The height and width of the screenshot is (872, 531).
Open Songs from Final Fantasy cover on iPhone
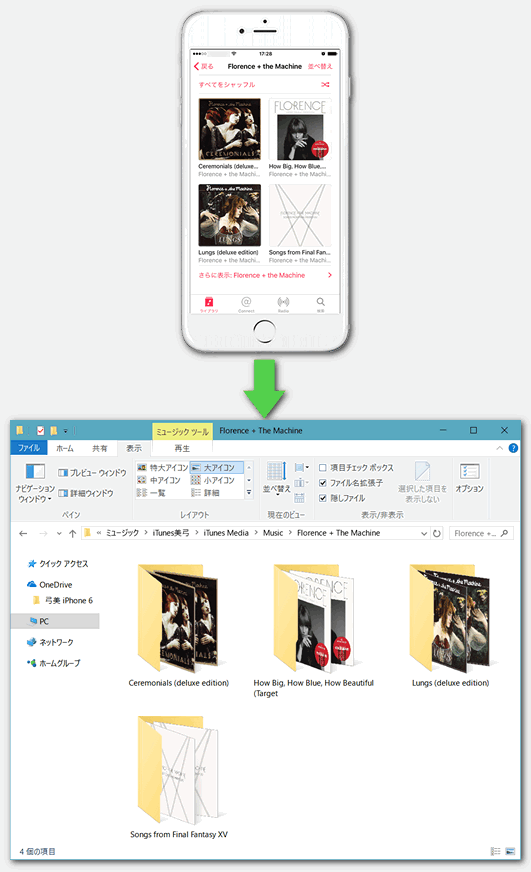pos(300,215)
